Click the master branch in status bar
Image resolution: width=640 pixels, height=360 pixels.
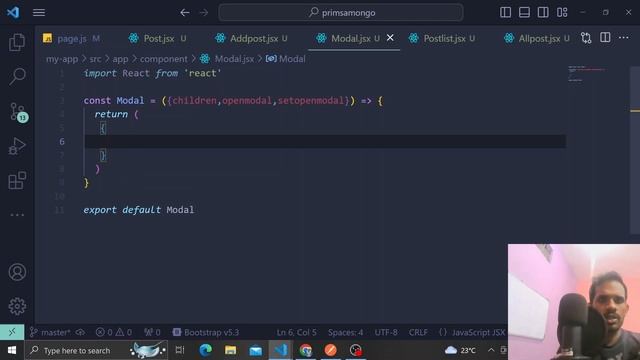[50, 332]
